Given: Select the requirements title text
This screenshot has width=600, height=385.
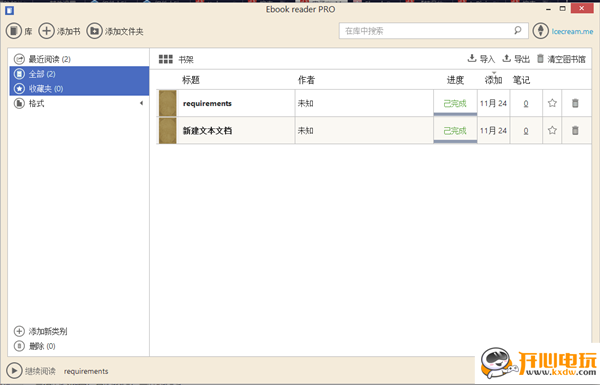Looking at the screenshot, I should pyautogui.click(x=207, y=103).
